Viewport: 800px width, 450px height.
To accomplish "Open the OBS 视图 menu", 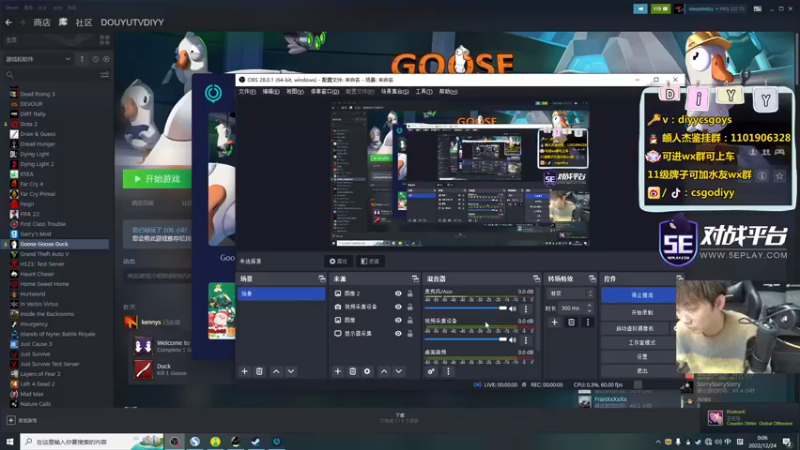I will pos(294,92).
